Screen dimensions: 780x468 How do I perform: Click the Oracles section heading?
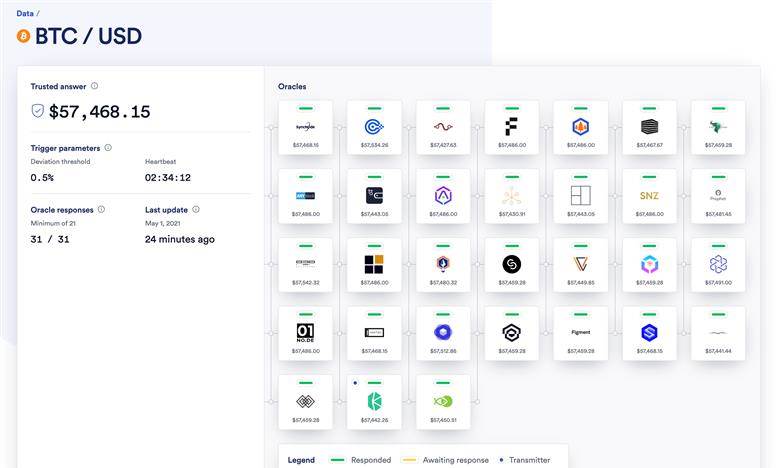292,87
